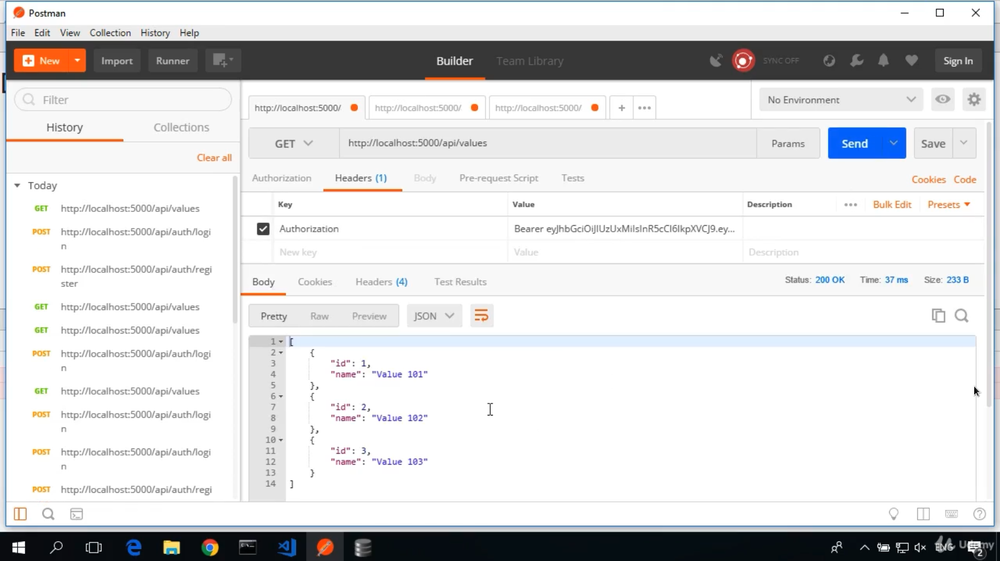This screenshot has height=561, width=1000.
Task: Click the Windows Start button
Action: point(18,547)
